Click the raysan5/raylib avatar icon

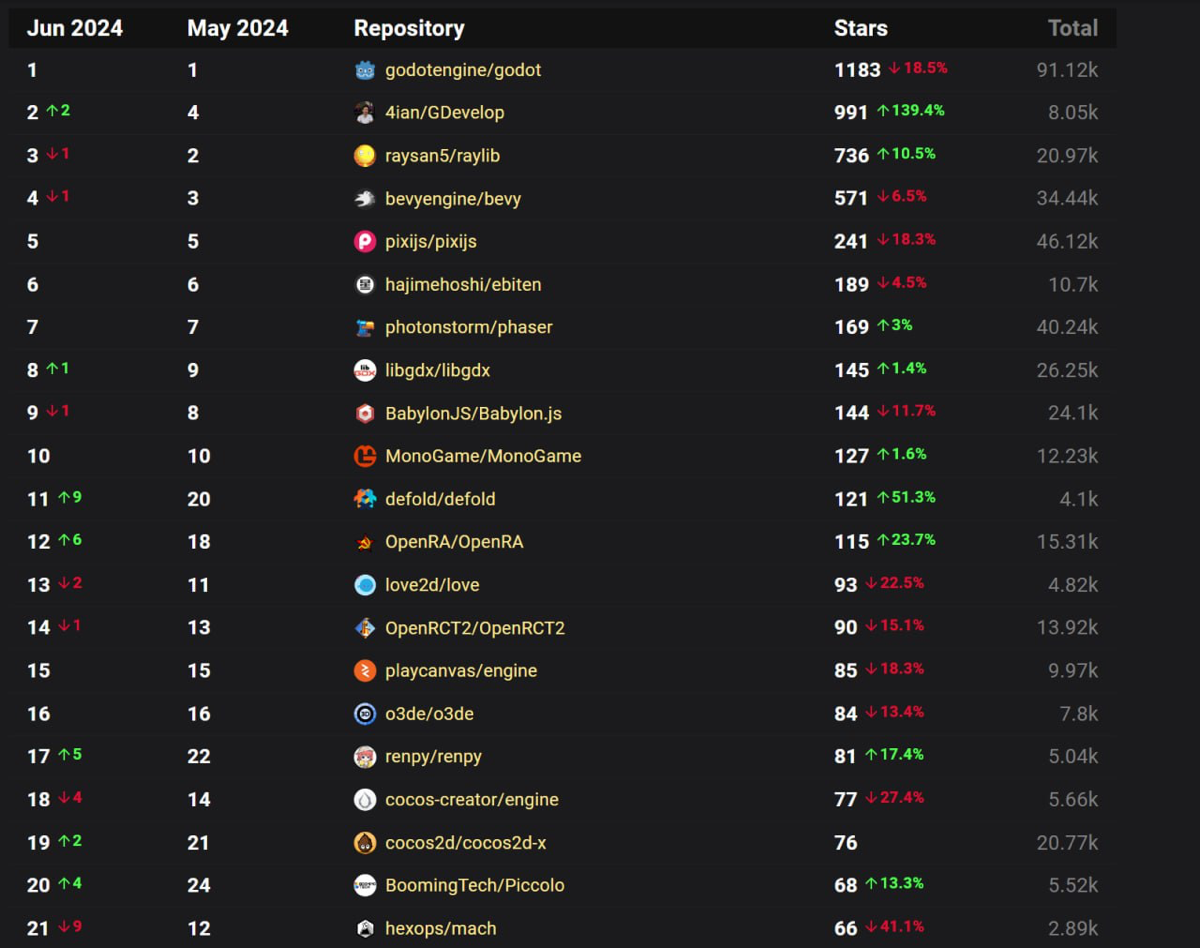pyautogui.click(x=365, y=156)
